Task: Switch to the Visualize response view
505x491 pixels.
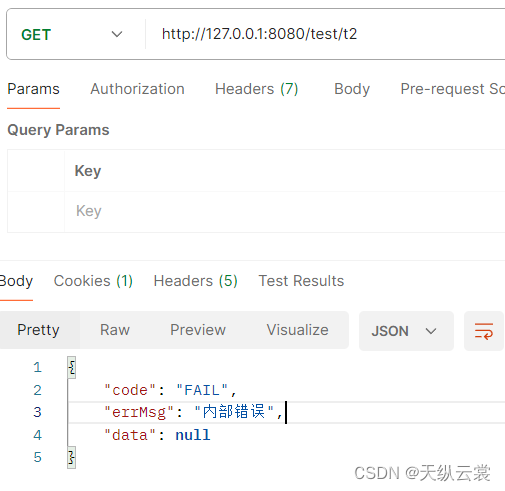Action: coord(298,330)
